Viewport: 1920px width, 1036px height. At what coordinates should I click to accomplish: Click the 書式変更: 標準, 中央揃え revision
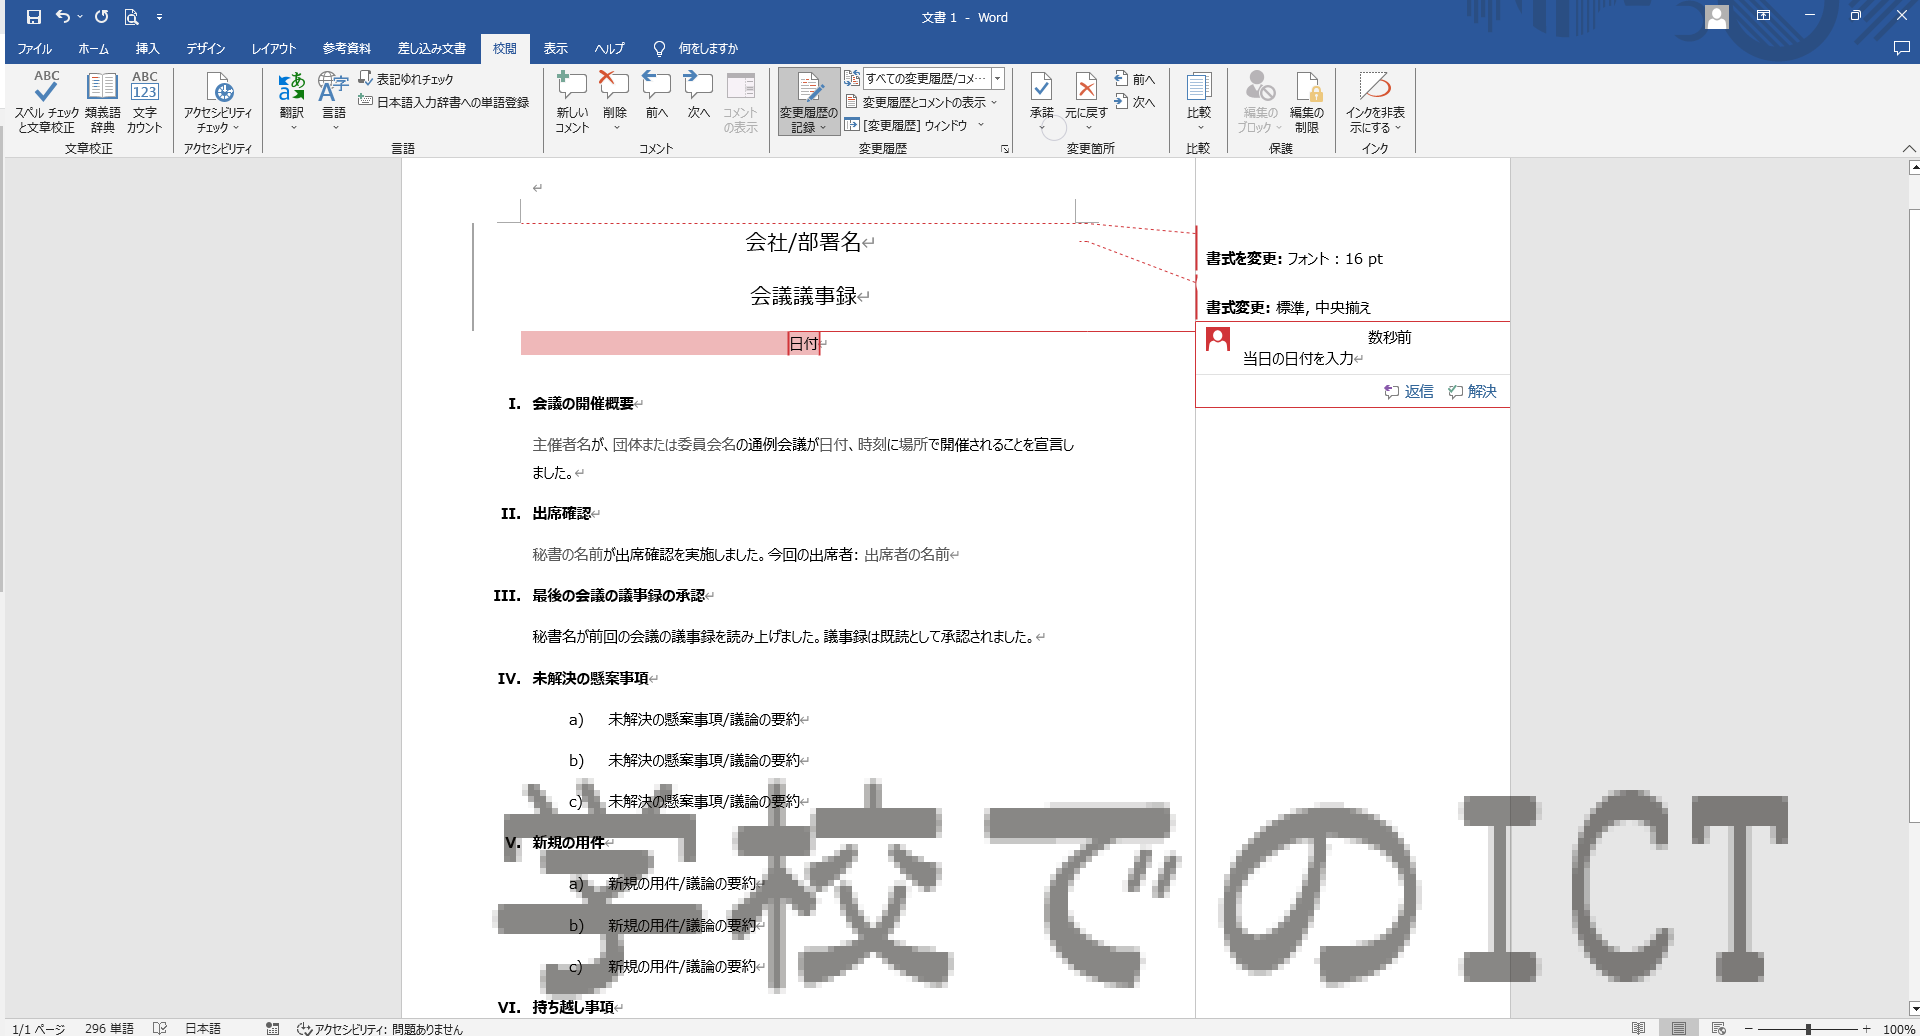click(1288, 307)
